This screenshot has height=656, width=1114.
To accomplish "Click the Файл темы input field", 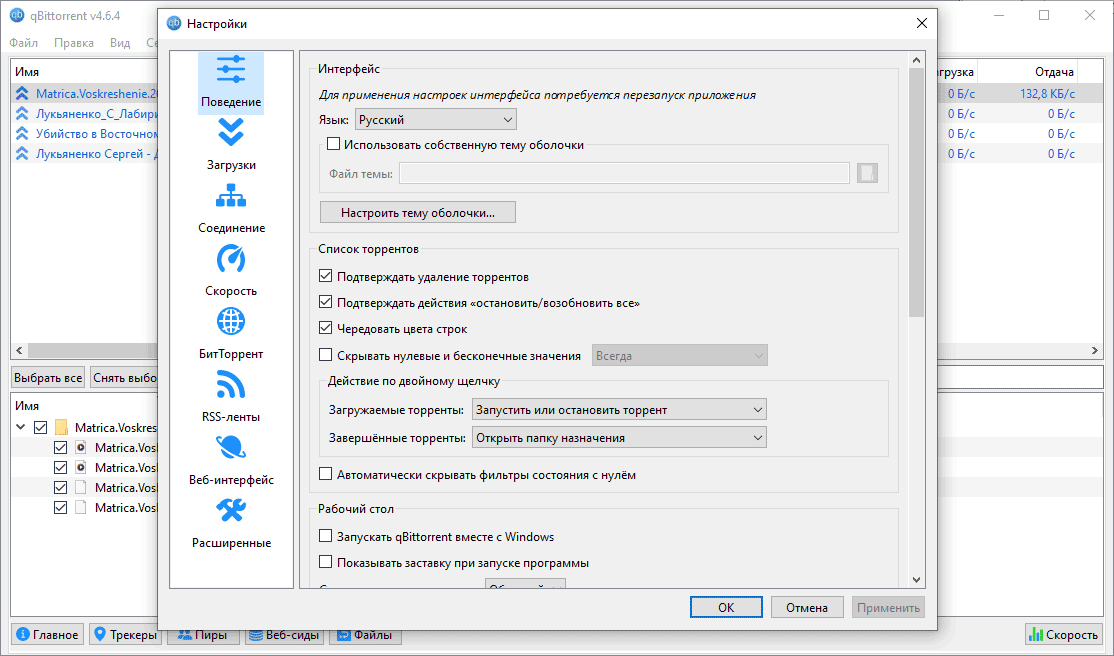I will tap(624, 173).
